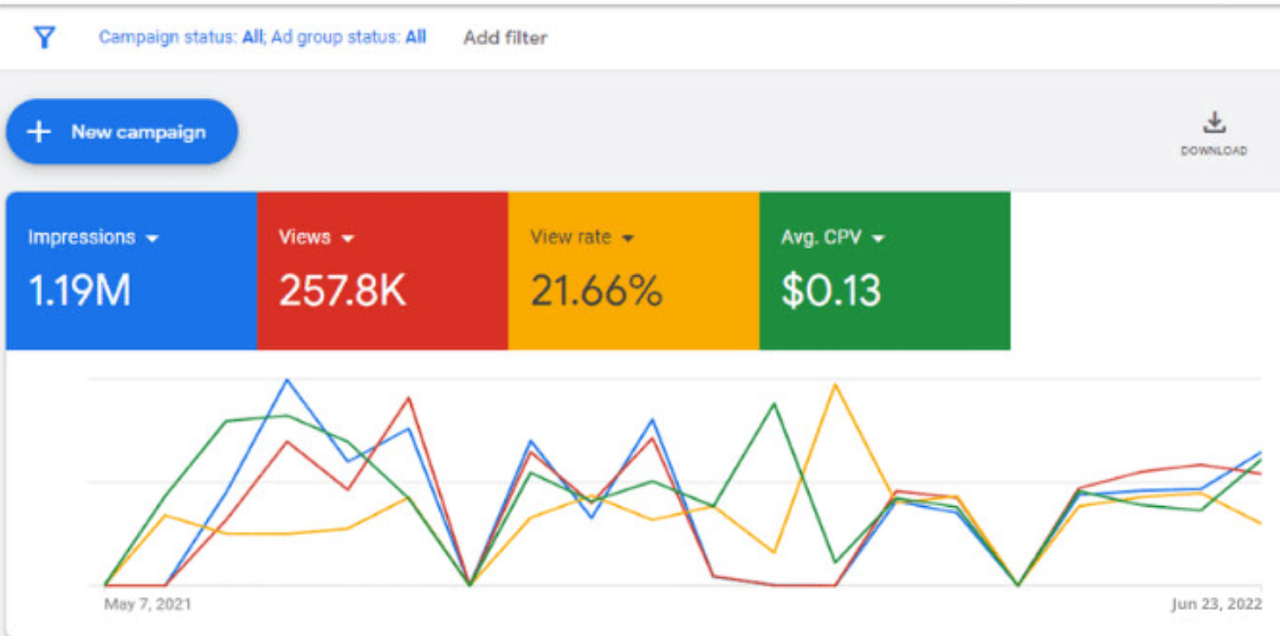The width and height of the screenshot is (1280, 636).
Task: Click the tallest peak of the yellow line
Action: [x=834, y=385]
